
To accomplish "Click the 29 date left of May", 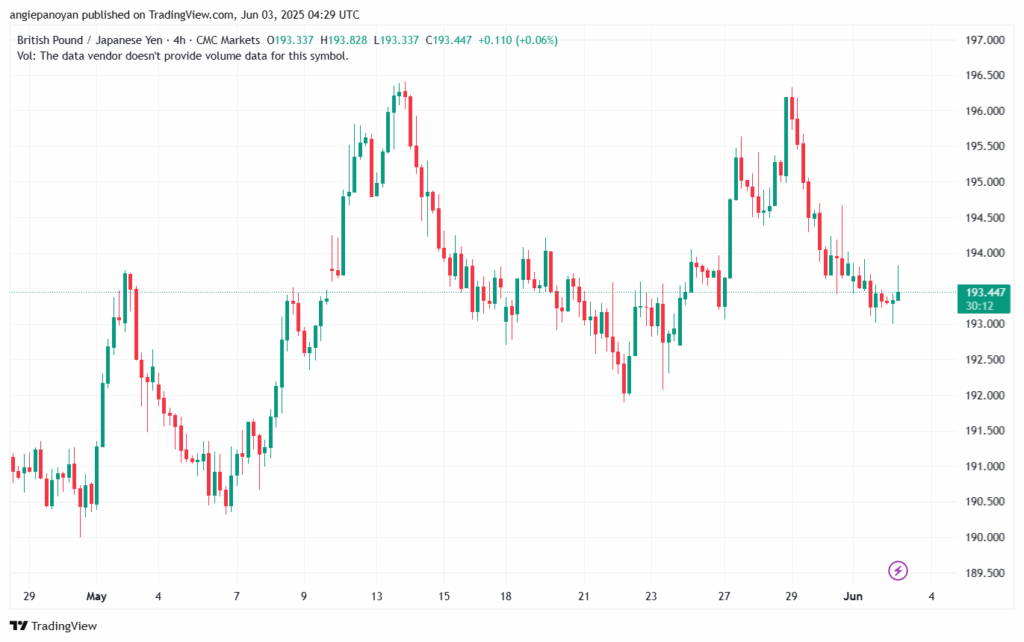I will [29, 596].
